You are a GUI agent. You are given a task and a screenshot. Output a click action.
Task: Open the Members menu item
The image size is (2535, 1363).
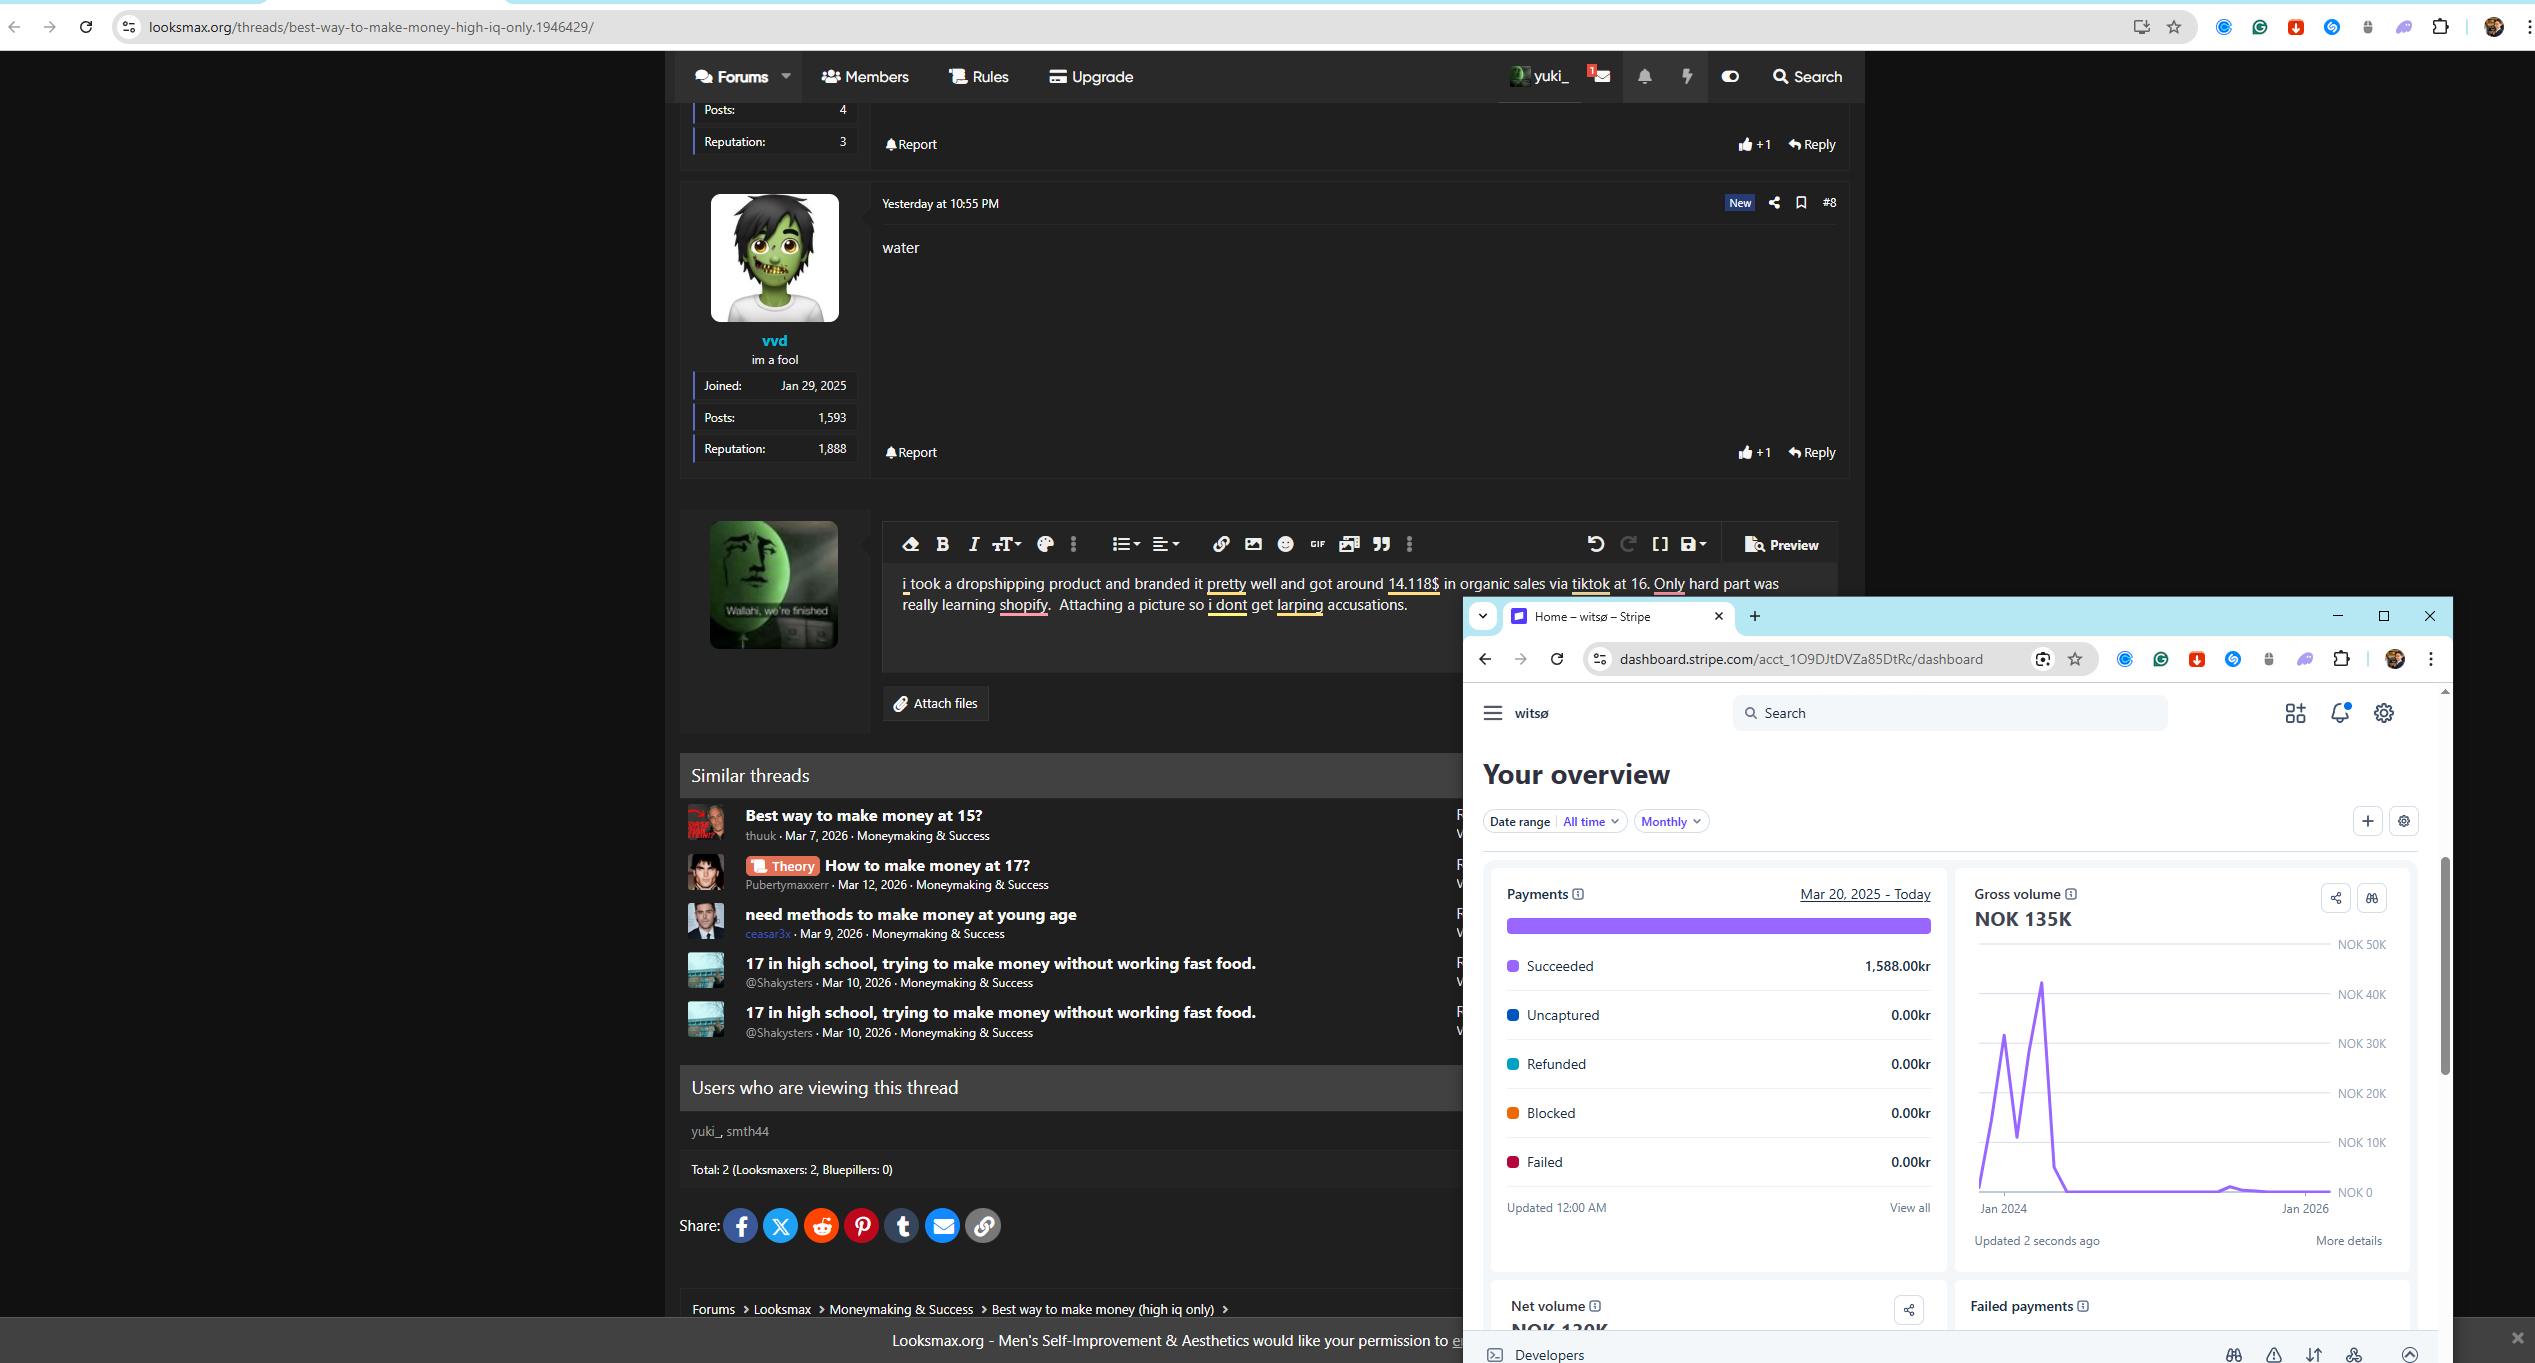865,77
